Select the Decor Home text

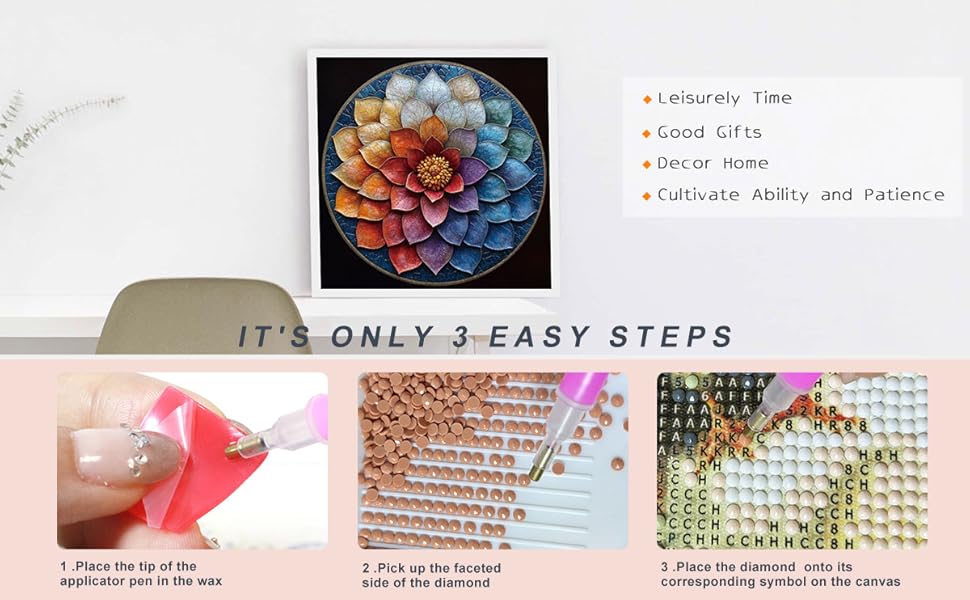713,163
